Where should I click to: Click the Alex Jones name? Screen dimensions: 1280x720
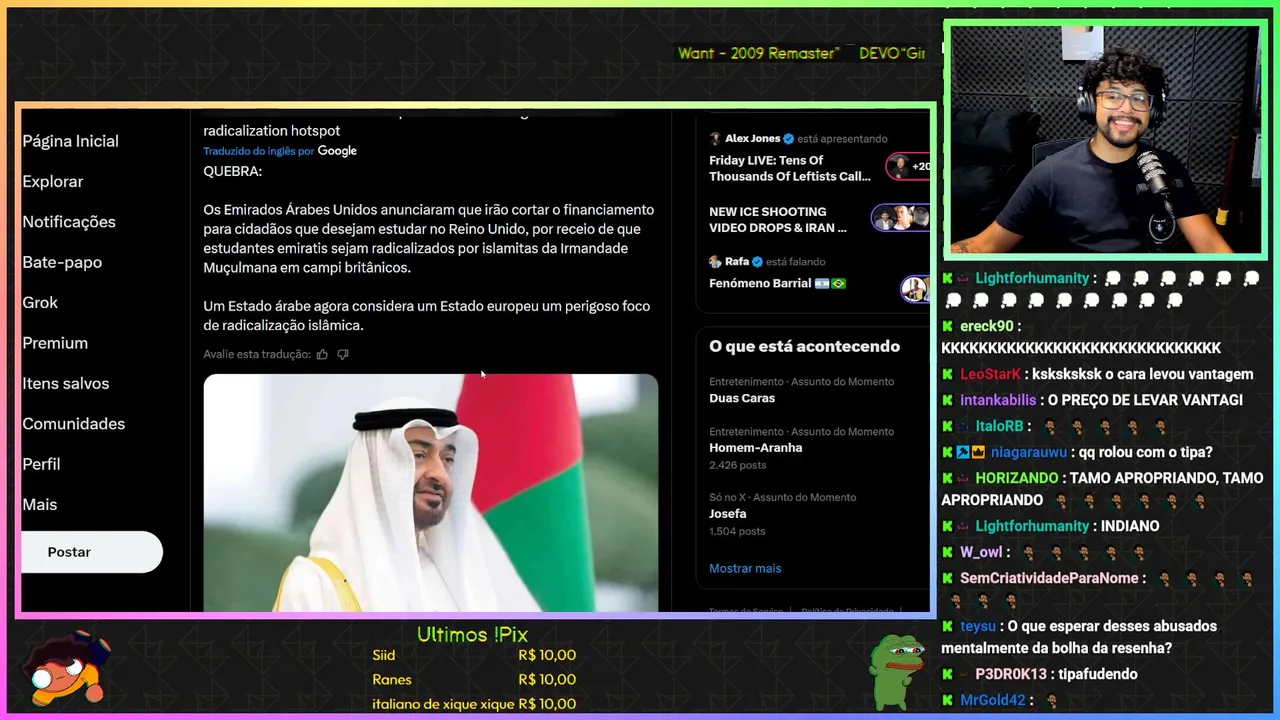752,138
